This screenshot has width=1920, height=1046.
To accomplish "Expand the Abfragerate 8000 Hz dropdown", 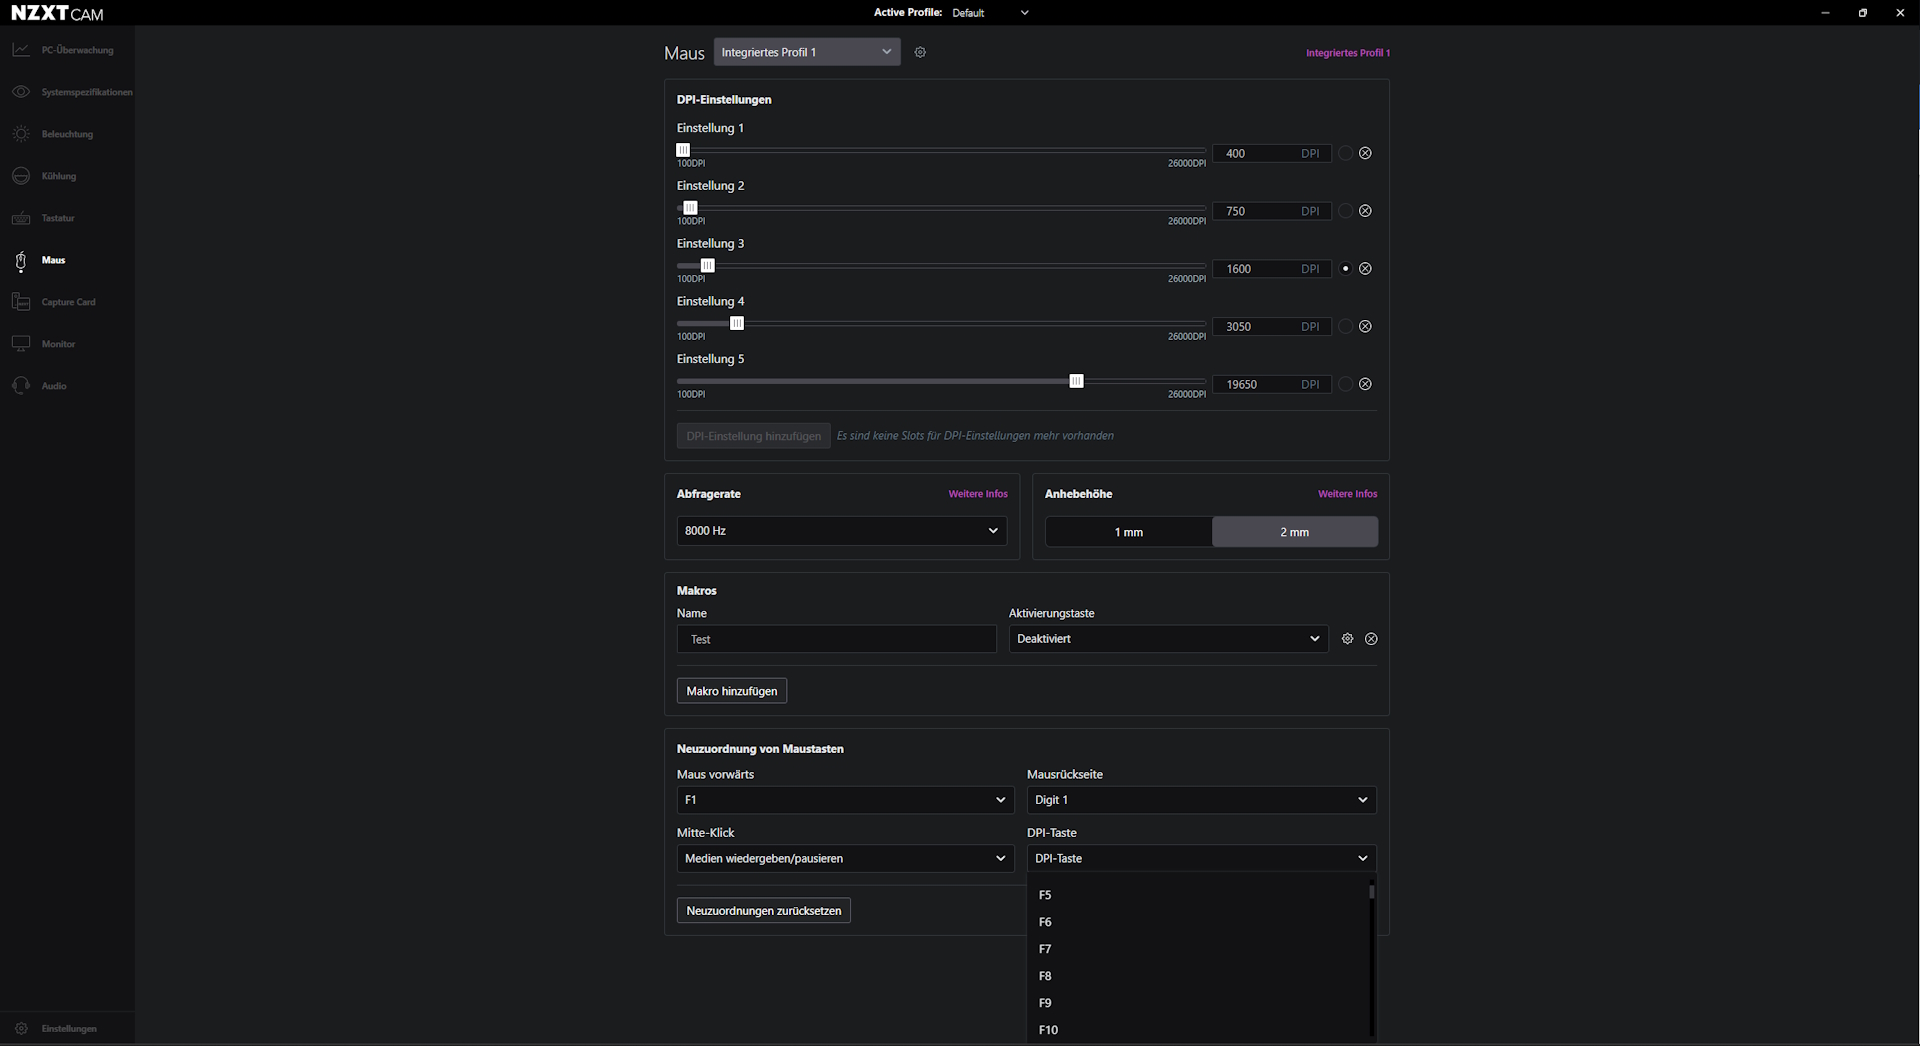I will click(841, 531).
